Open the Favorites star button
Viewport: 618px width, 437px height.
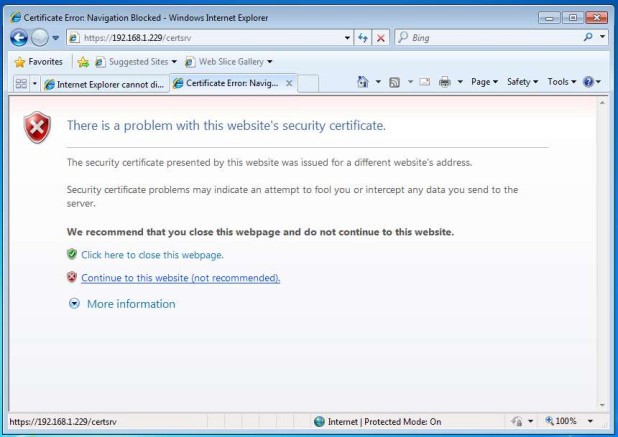(38, 62)
